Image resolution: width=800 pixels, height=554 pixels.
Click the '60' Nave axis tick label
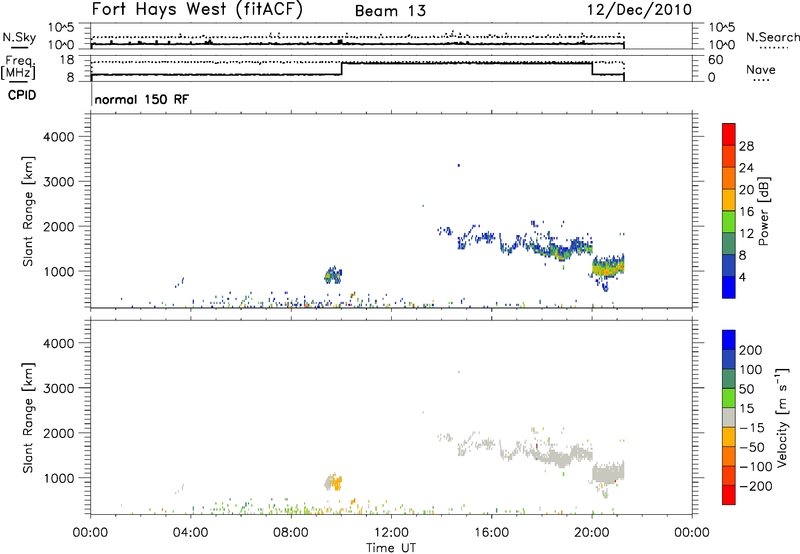tap(715, 60)
